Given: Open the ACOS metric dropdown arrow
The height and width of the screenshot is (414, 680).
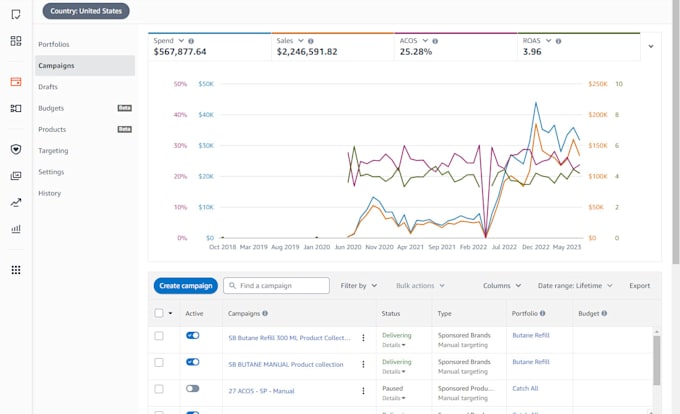Looking at the screenshot, I should tap(425, 41).
